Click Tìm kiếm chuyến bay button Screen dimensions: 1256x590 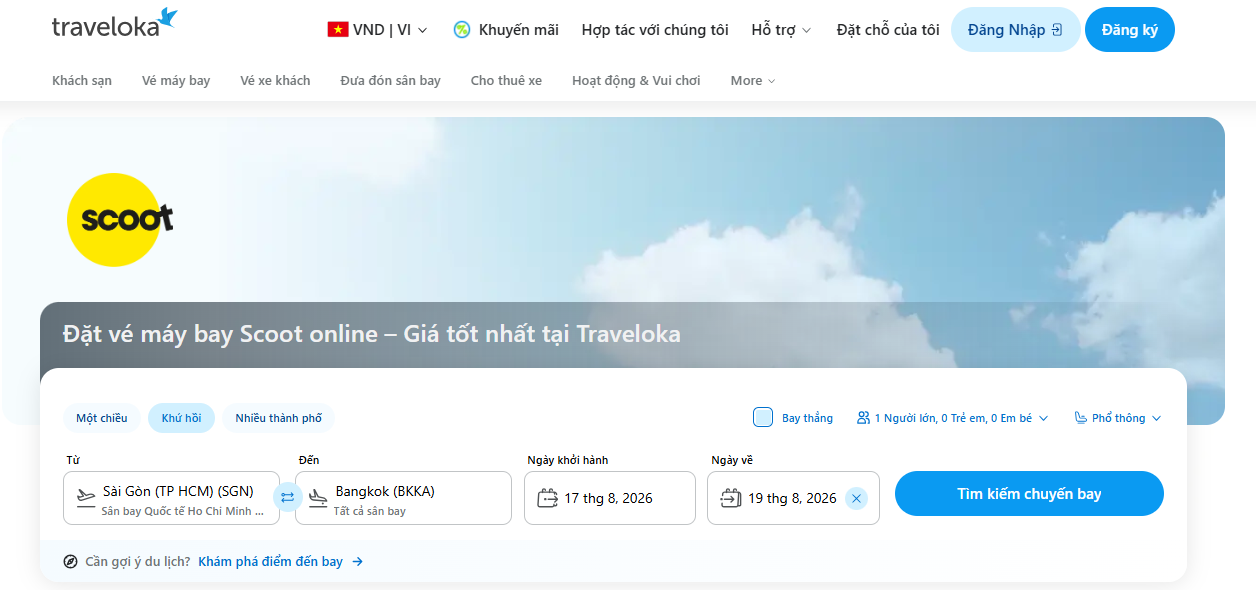(1029, 494)
